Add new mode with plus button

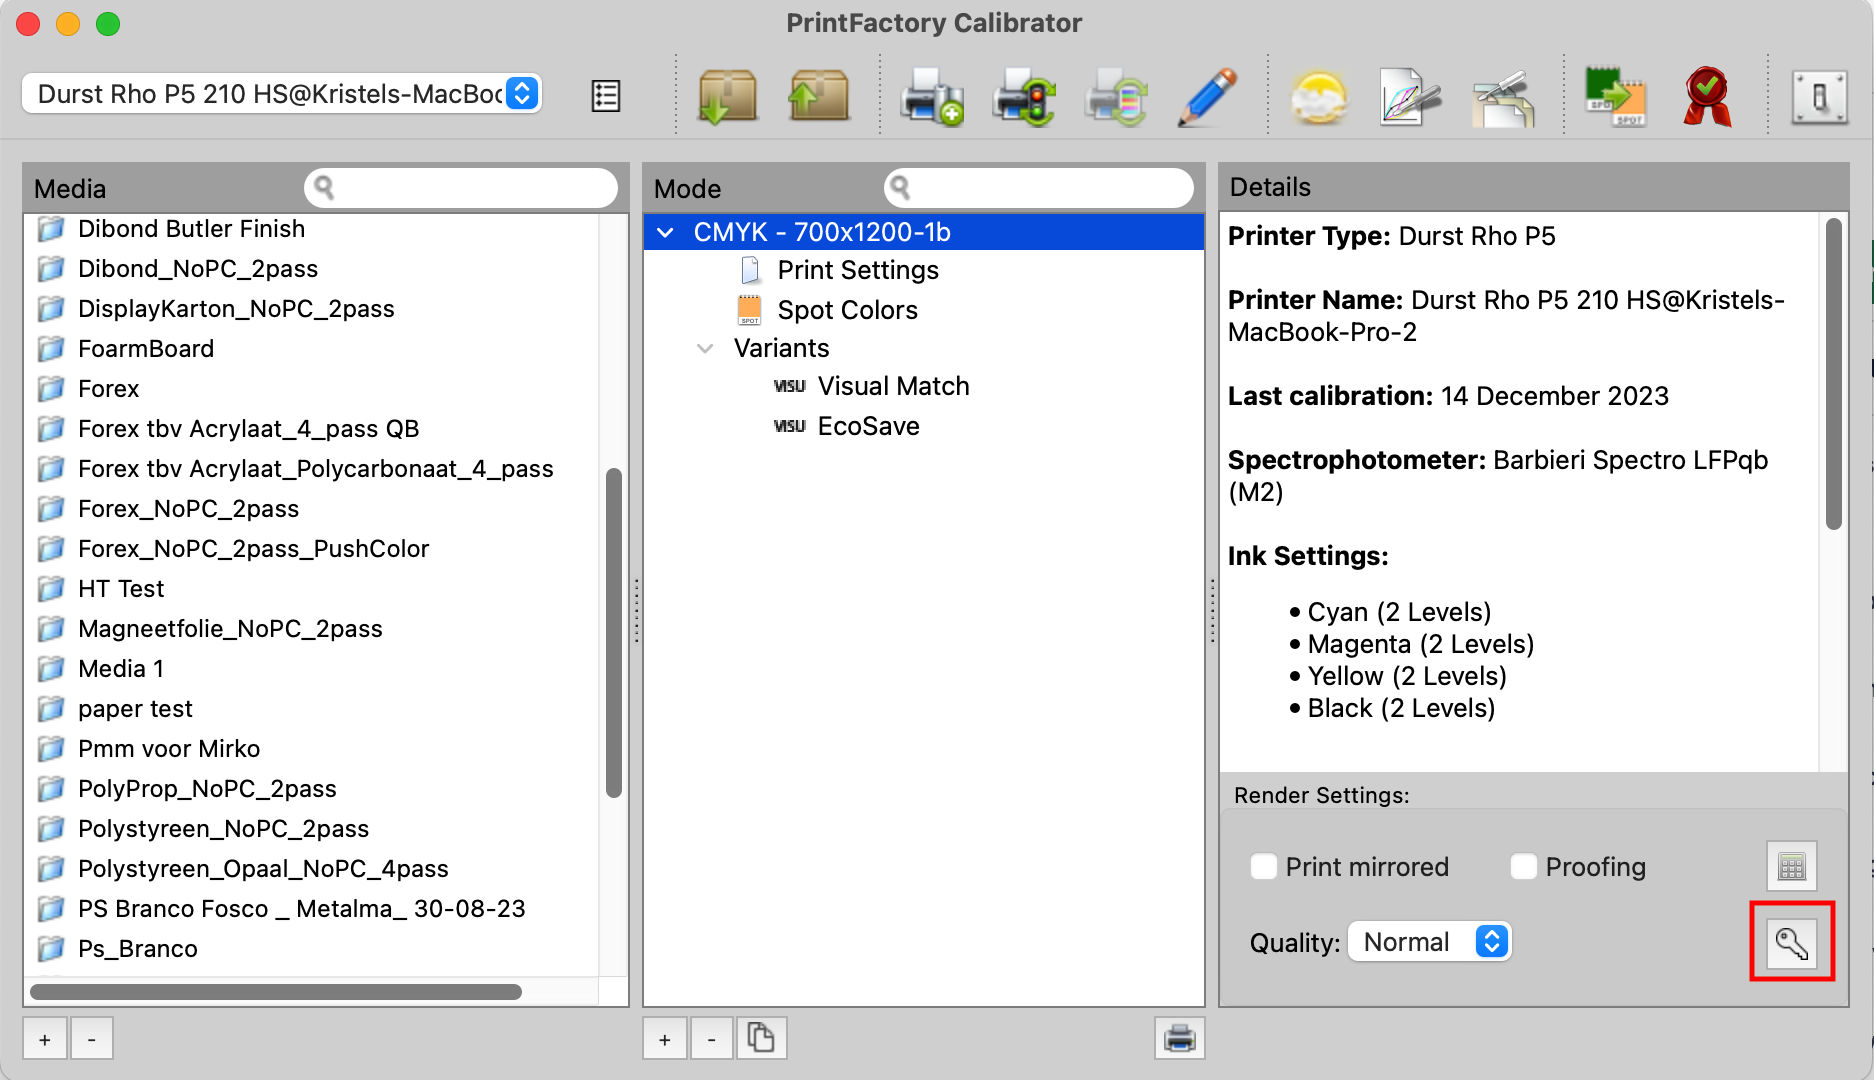click(665, 1039)
